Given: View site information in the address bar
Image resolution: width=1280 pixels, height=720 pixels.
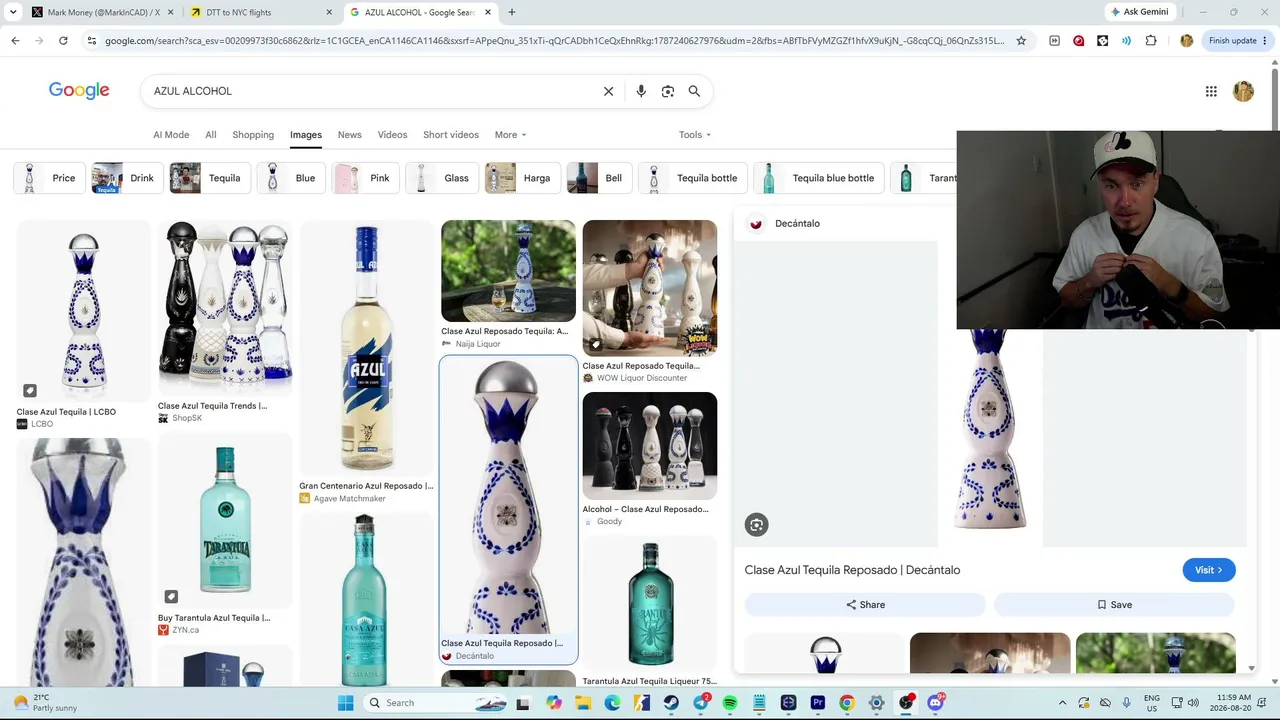Looking at the screenshot, I should (x=91, y=41).
